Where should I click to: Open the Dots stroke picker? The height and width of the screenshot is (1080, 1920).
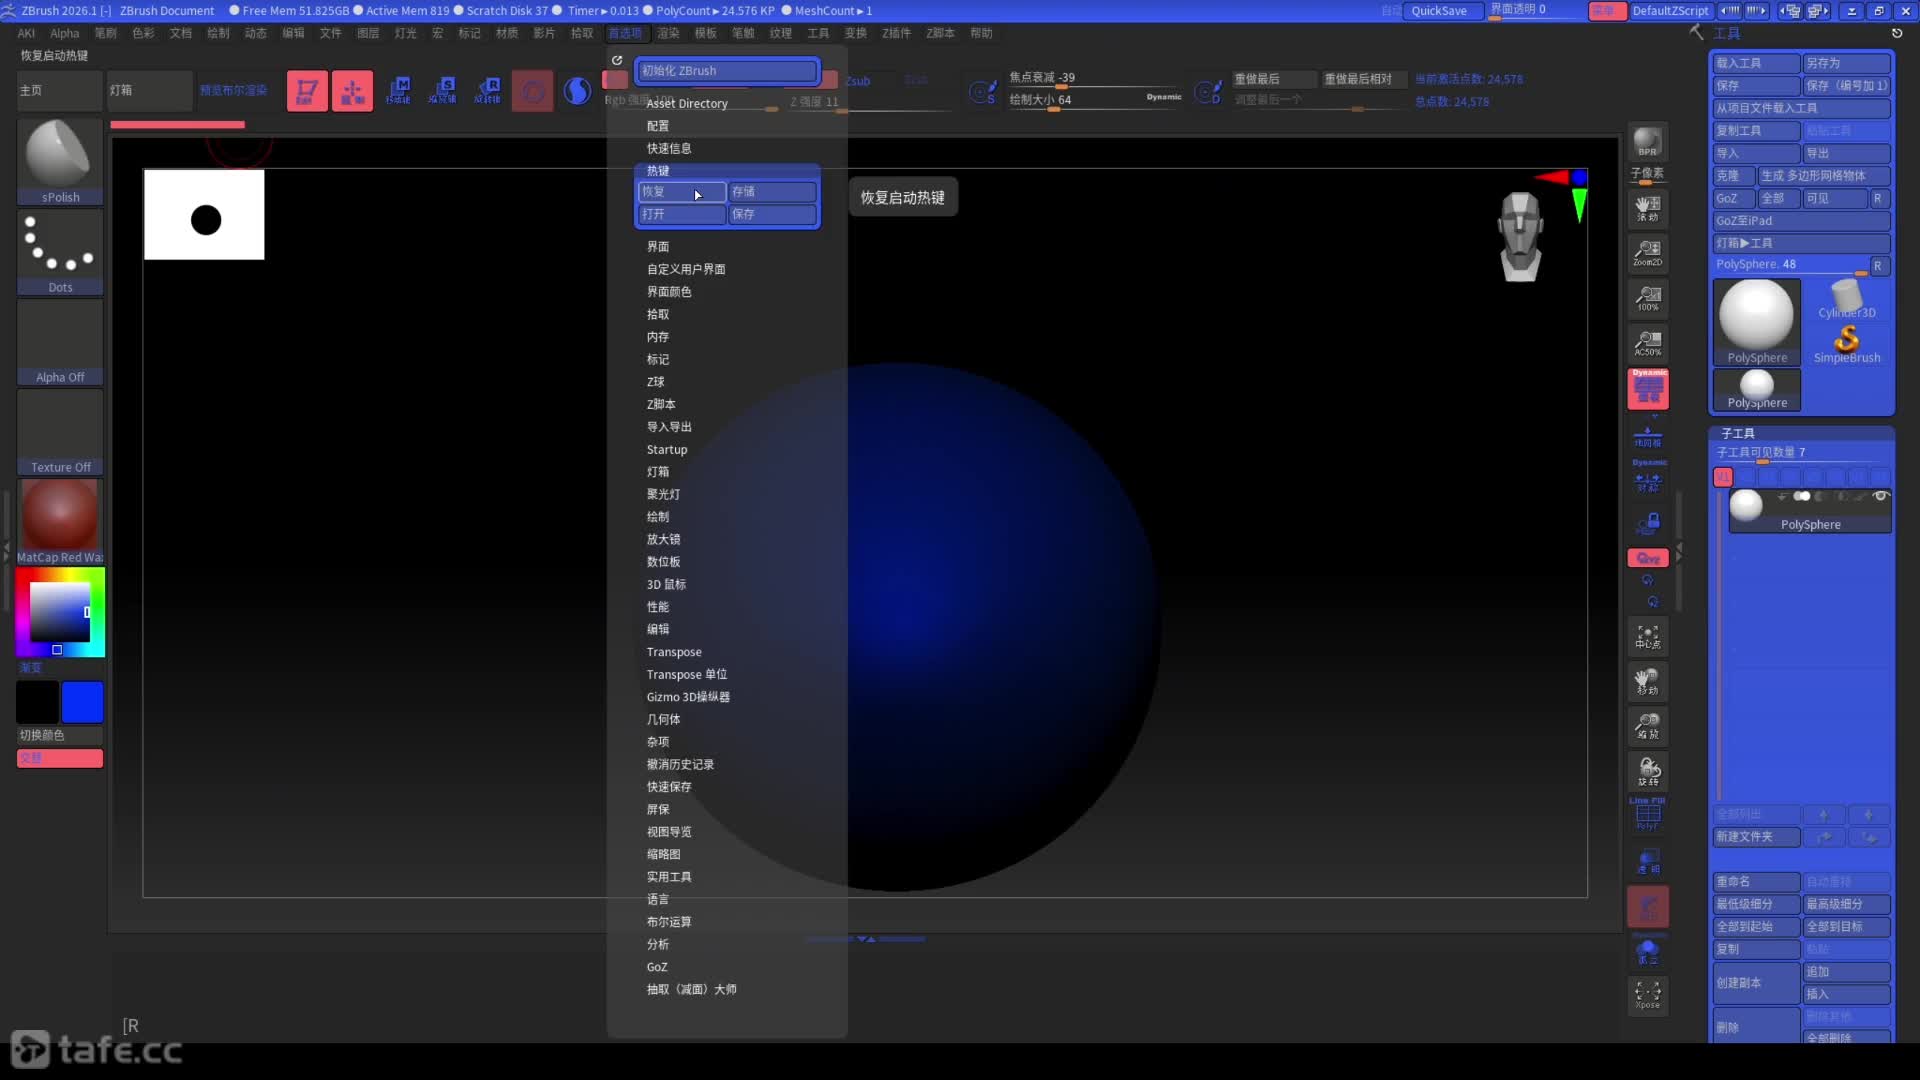pyautogui.click(x=60, y=252)
